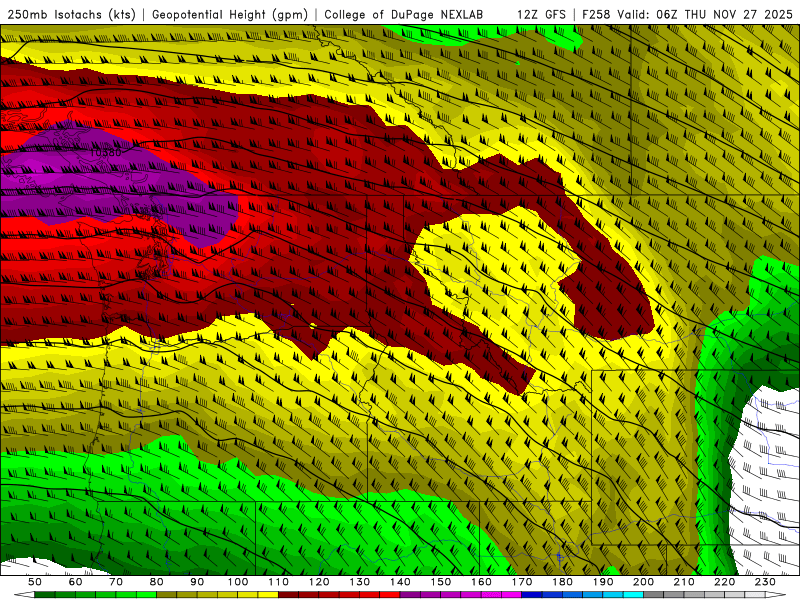This screenshot has height=600, width=800.
Task: Click the 170 knot legend label
Action: (522, 582)
